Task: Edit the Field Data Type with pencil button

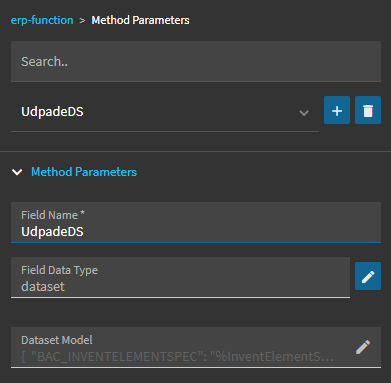Action: [x=368, y=276]
